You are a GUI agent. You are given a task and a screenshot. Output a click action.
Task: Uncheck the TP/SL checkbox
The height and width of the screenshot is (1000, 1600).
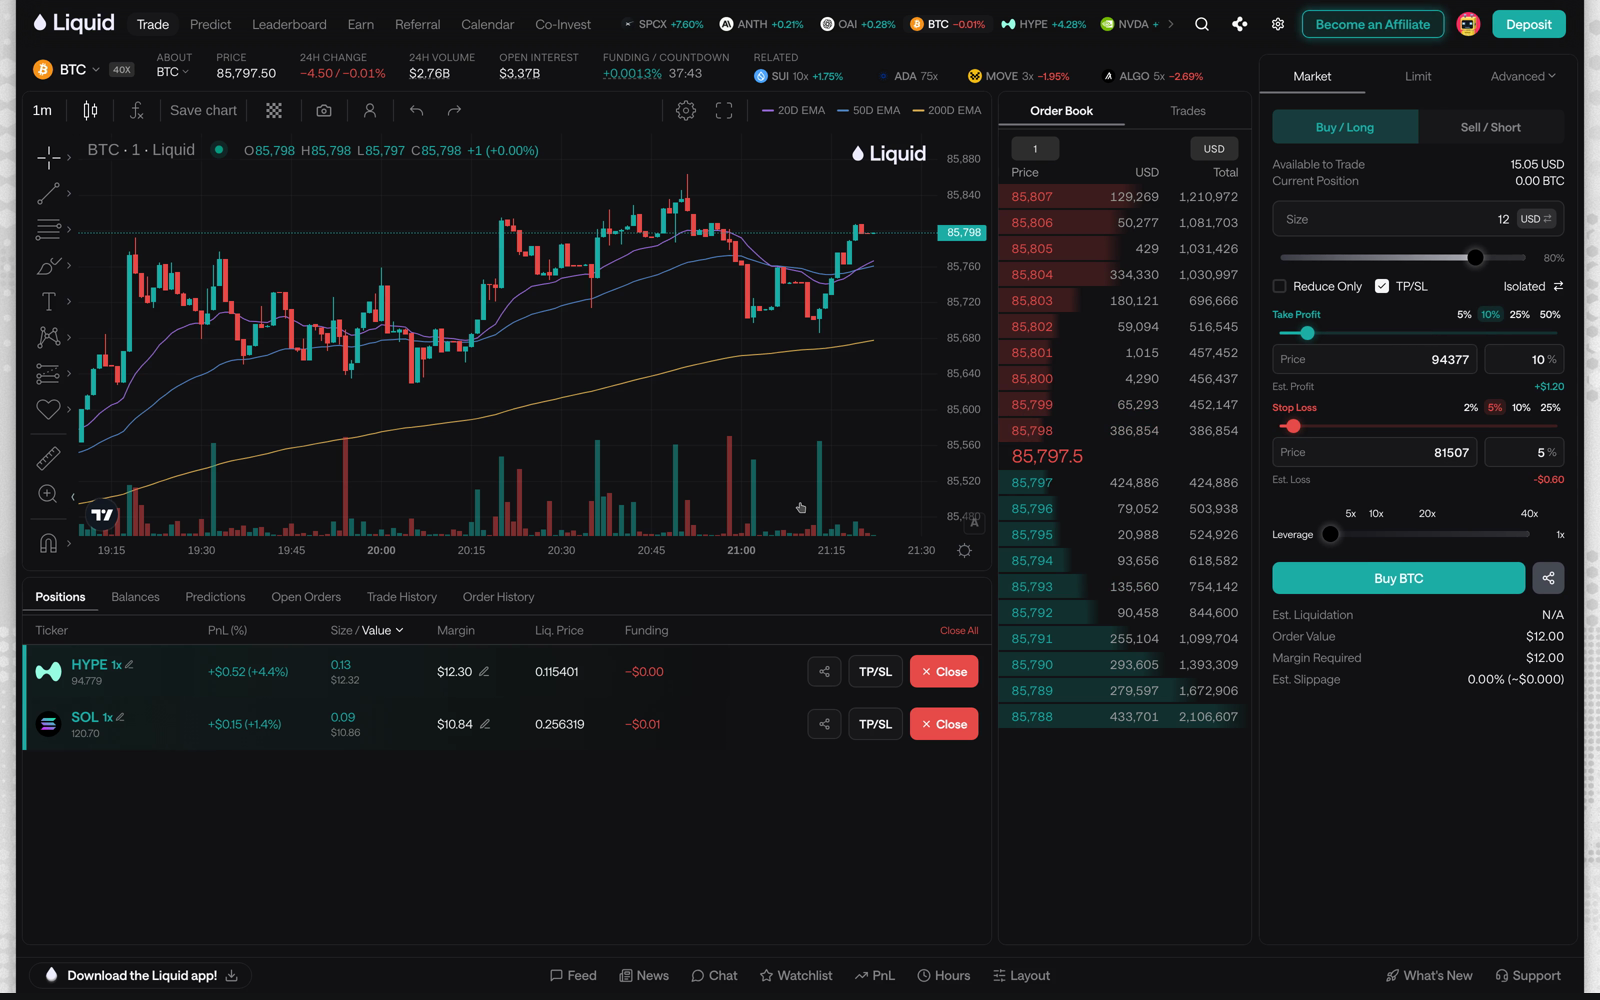coord(1382,286)
